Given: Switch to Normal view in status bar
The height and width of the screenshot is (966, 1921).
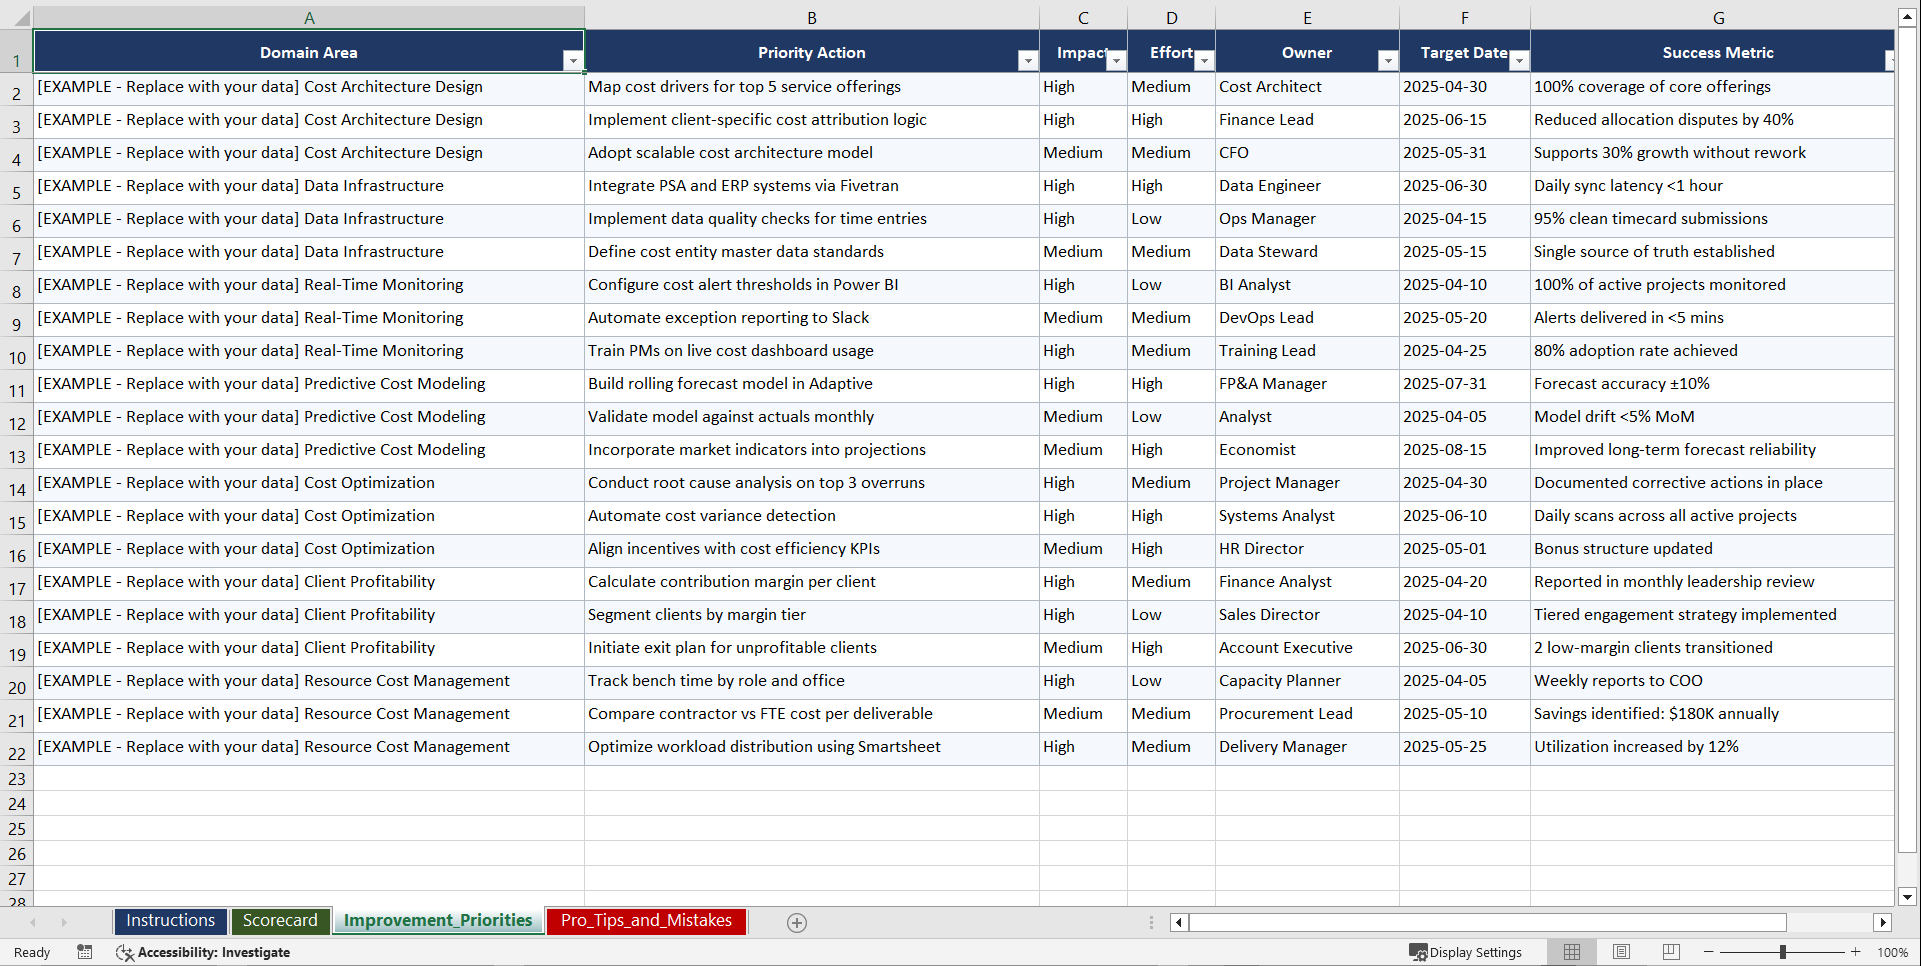Looking at the screenshot, I should tap(1571, 952).
